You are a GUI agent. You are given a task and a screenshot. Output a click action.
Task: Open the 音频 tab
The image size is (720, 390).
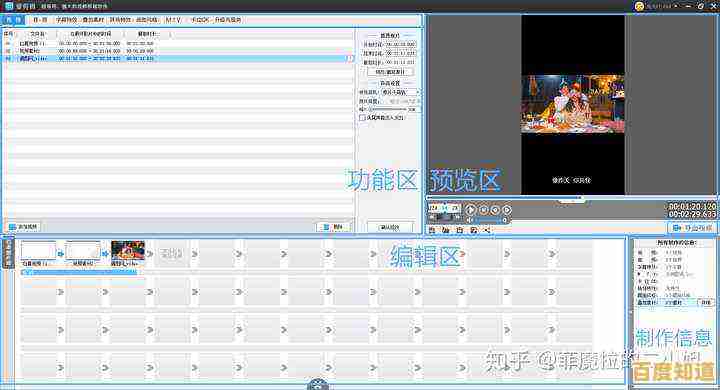tap(40, 20)
